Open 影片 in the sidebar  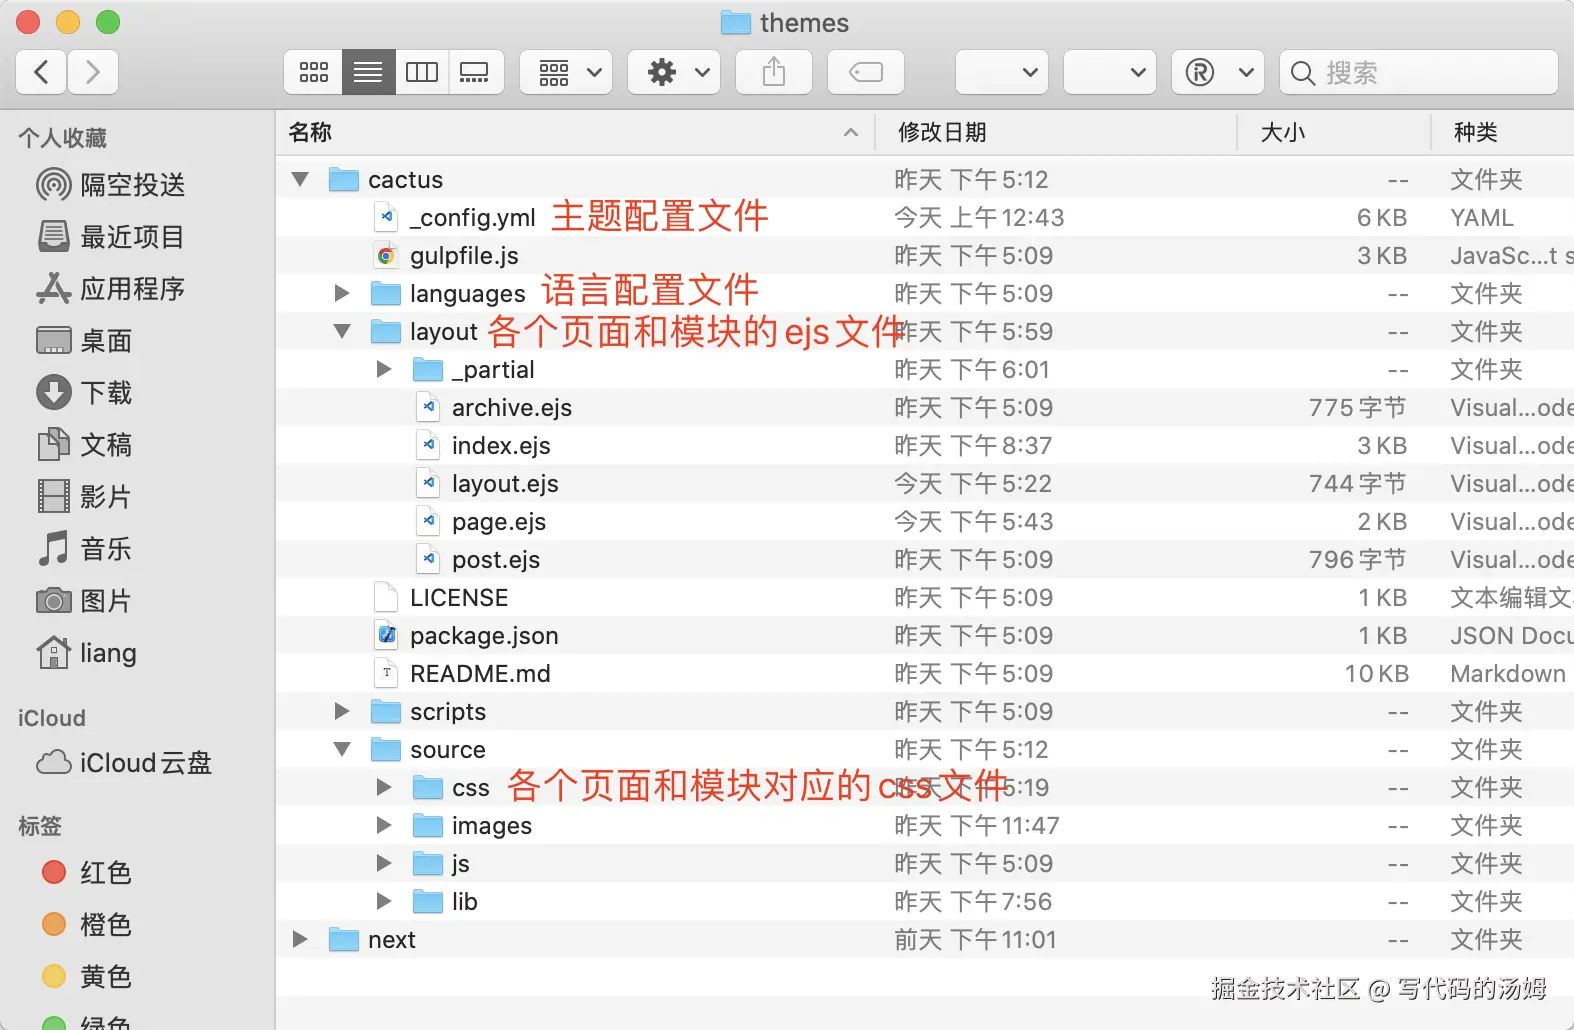[85, 497]
